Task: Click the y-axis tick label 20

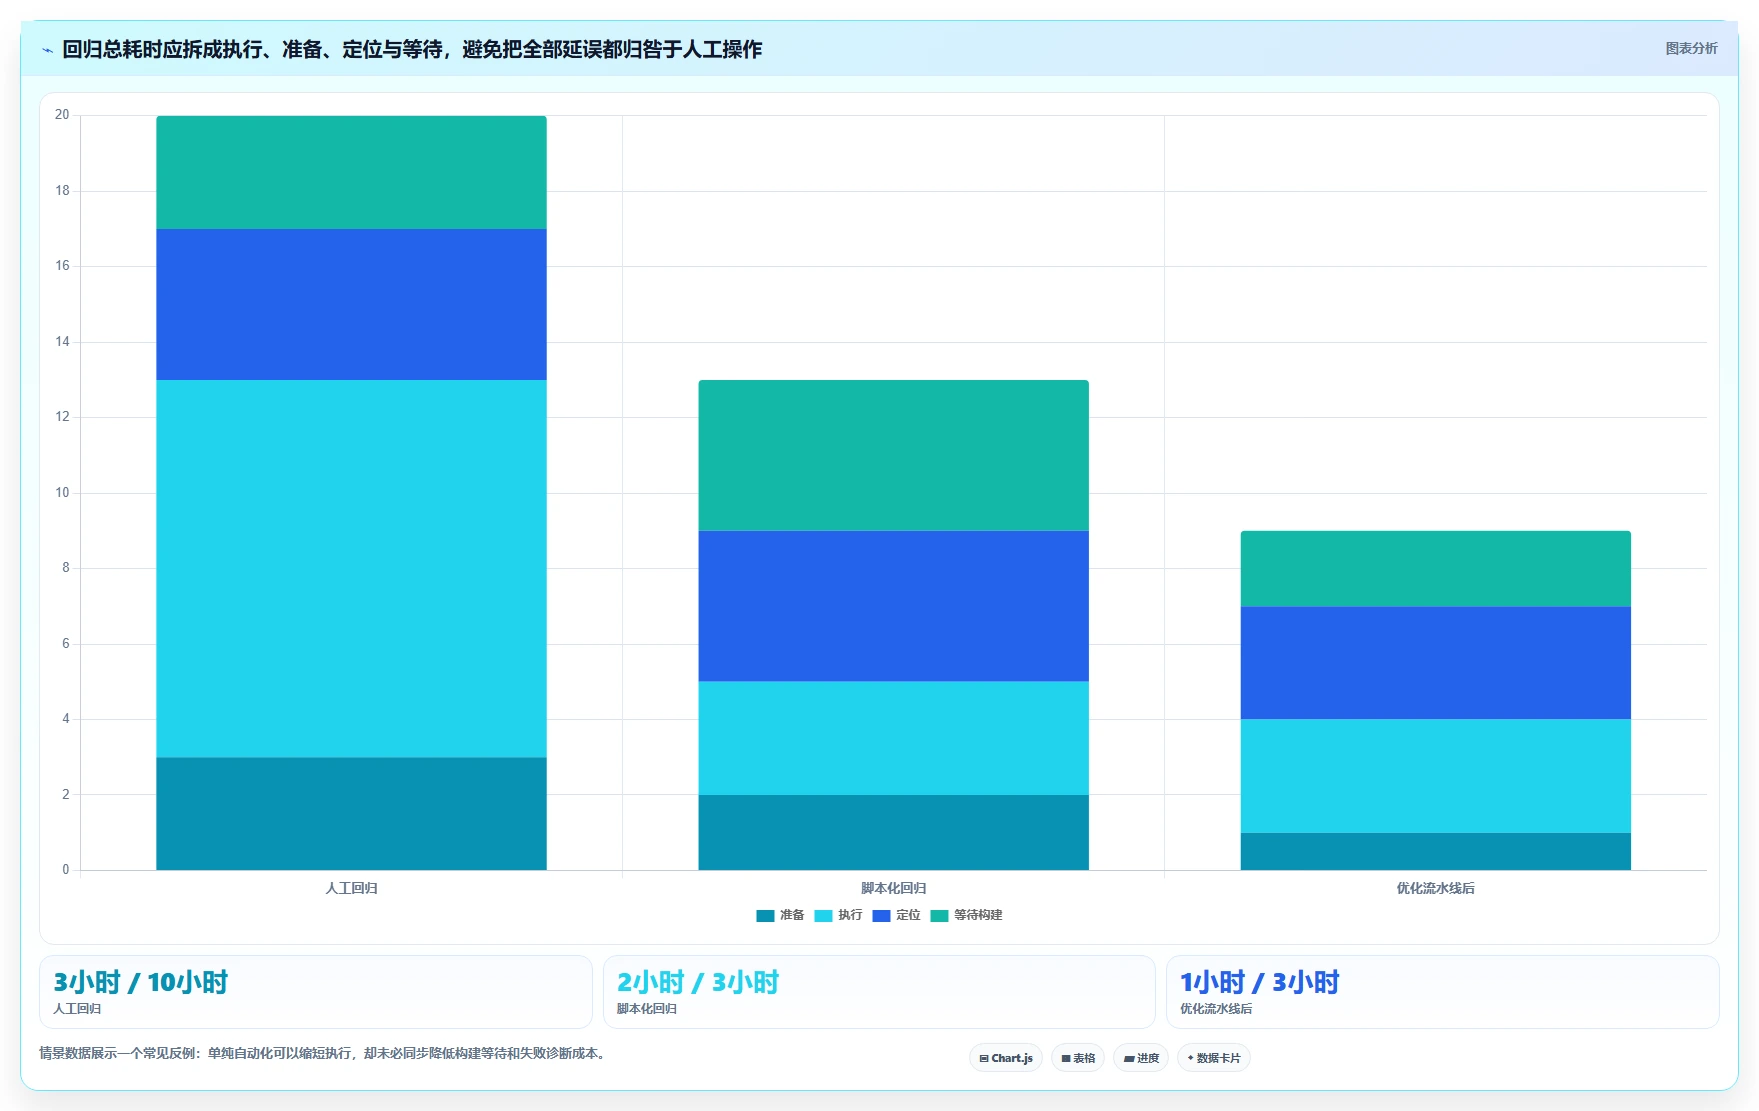Action: 62,115
